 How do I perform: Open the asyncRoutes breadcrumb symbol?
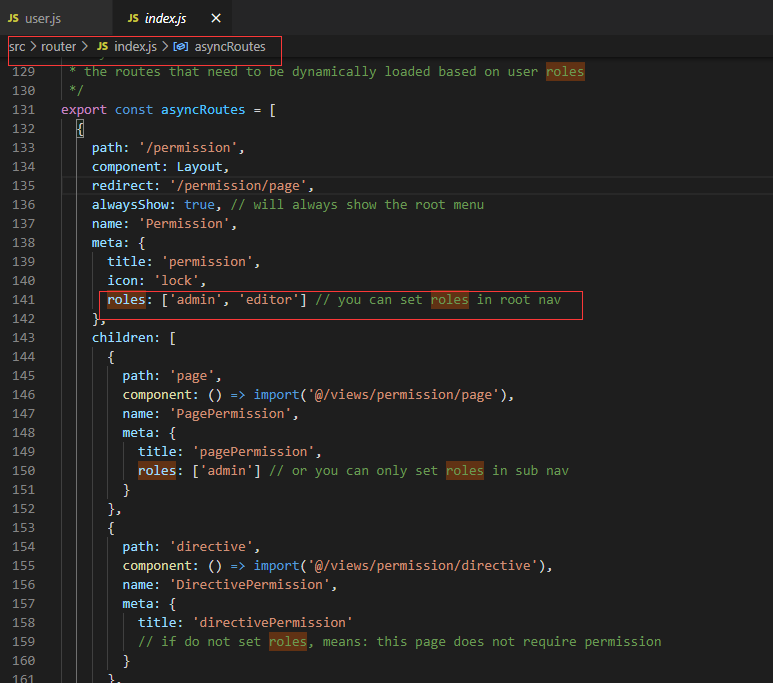pos(230,47)
